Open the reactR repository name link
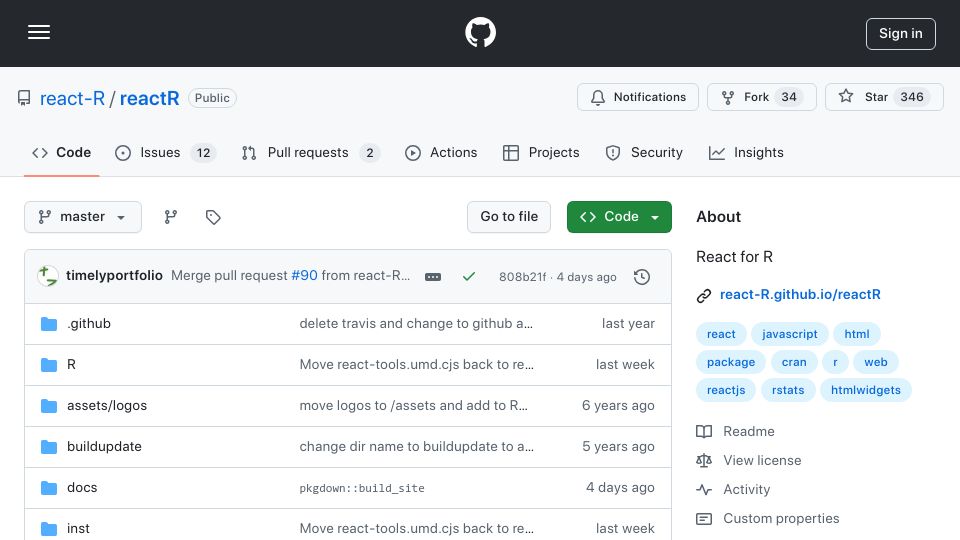 click(x=149, y=98)
